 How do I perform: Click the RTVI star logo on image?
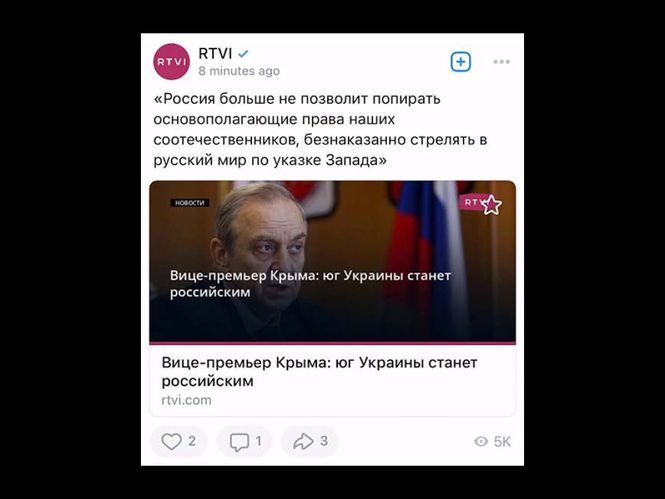pos(481,204)
